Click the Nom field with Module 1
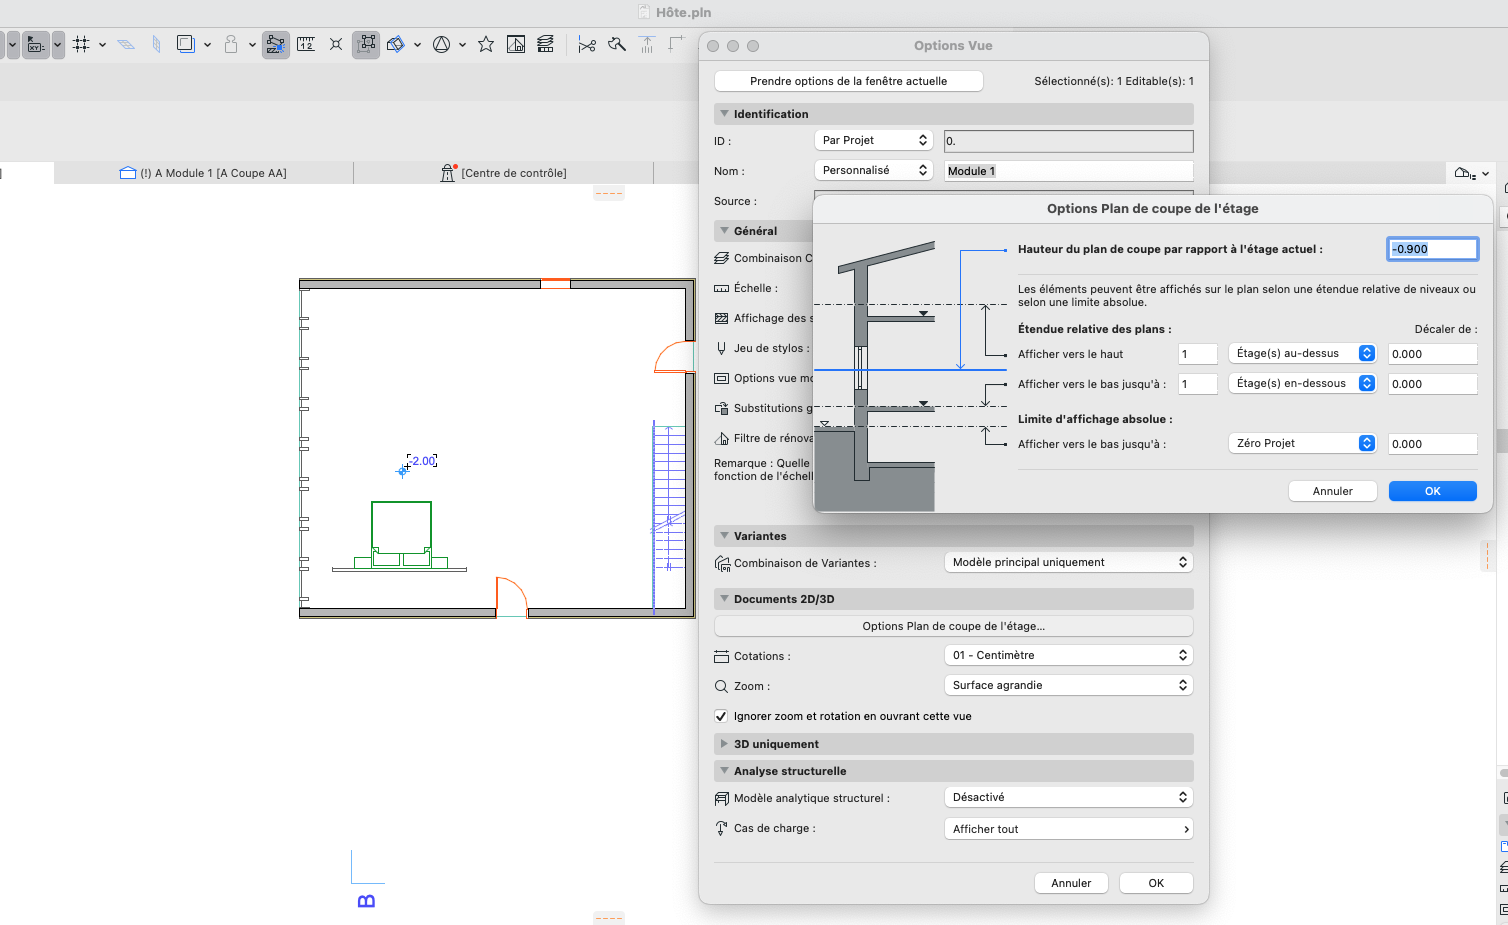This screenshot has height=925, width=1508. click(x=1068, y=171)
